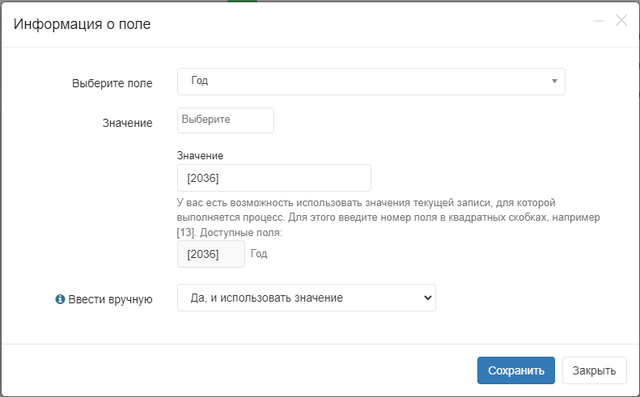Click the info icon next to Ввести вручную
This screenshot has height=397, width=640.
(x=60, y=299)
